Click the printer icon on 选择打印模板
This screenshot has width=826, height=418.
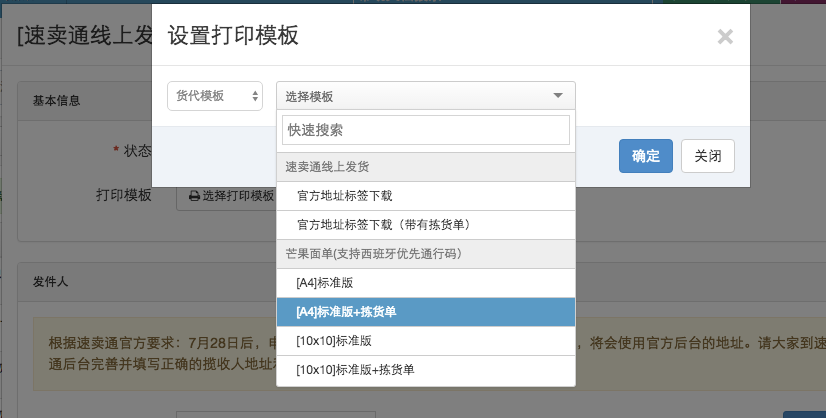[194, 196]
